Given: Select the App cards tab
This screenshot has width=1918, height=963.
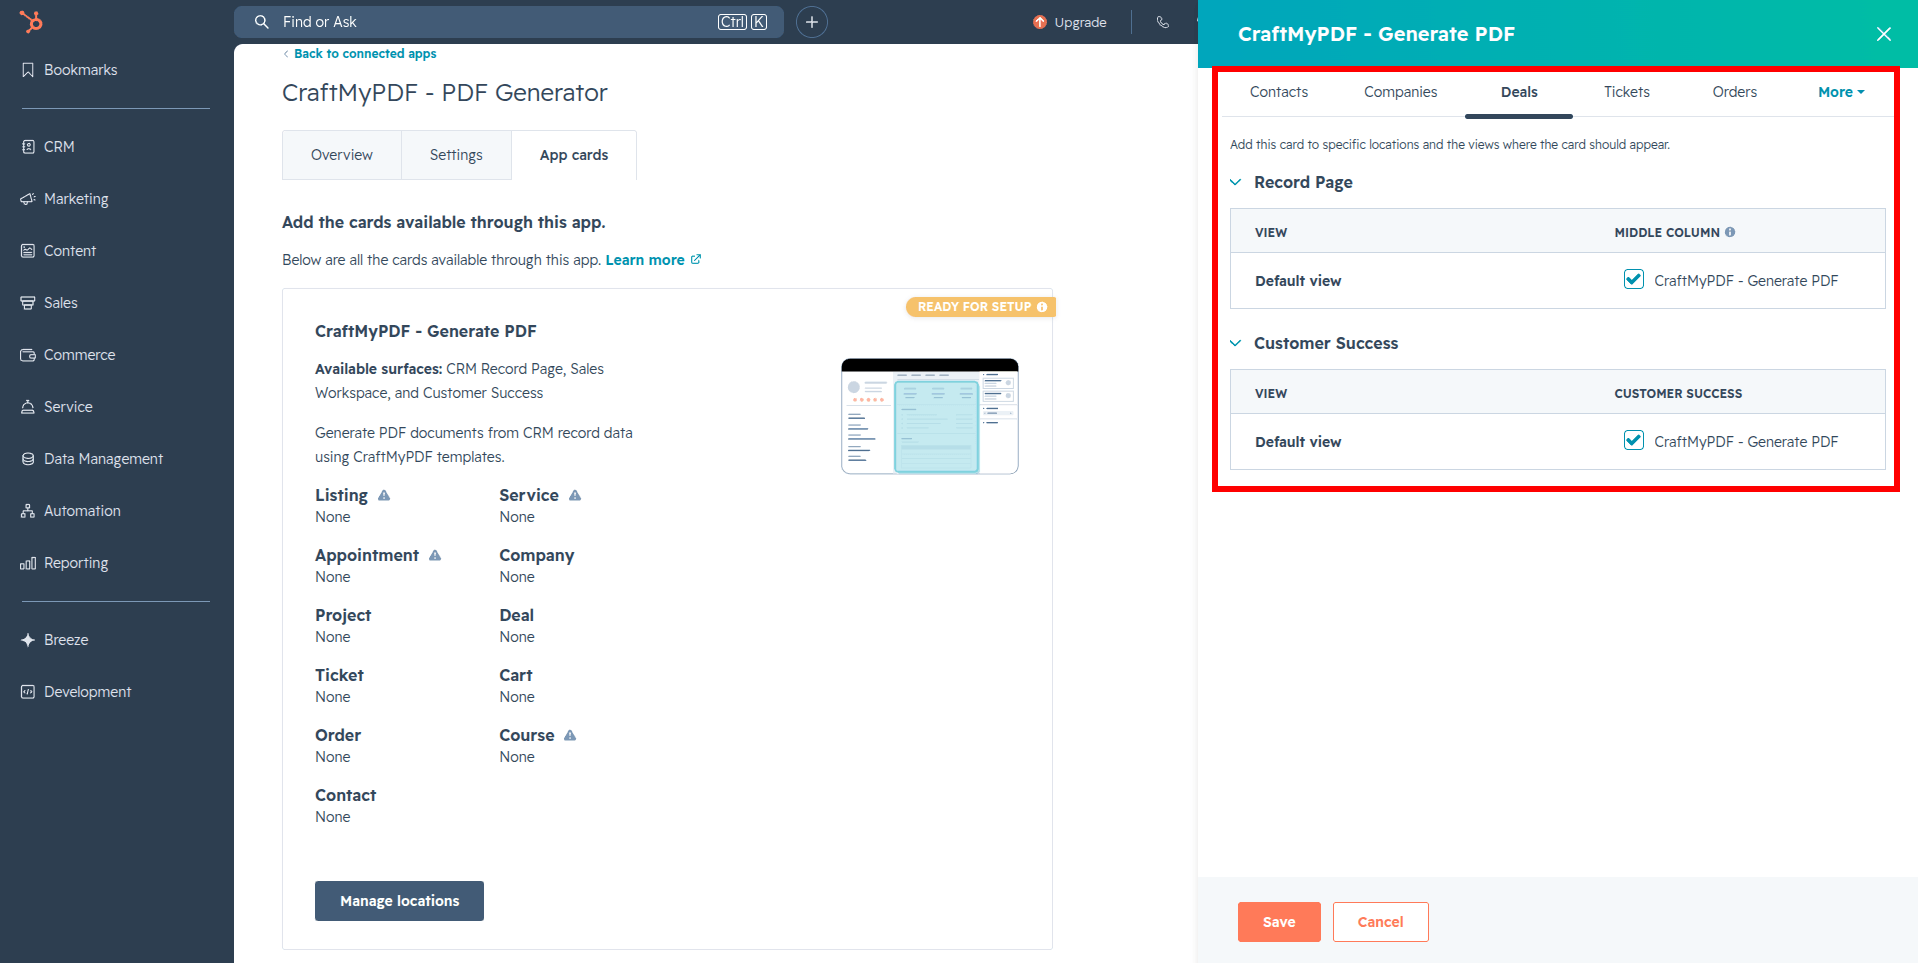Looking at the screenshot, I should click(x=574, y=155).
